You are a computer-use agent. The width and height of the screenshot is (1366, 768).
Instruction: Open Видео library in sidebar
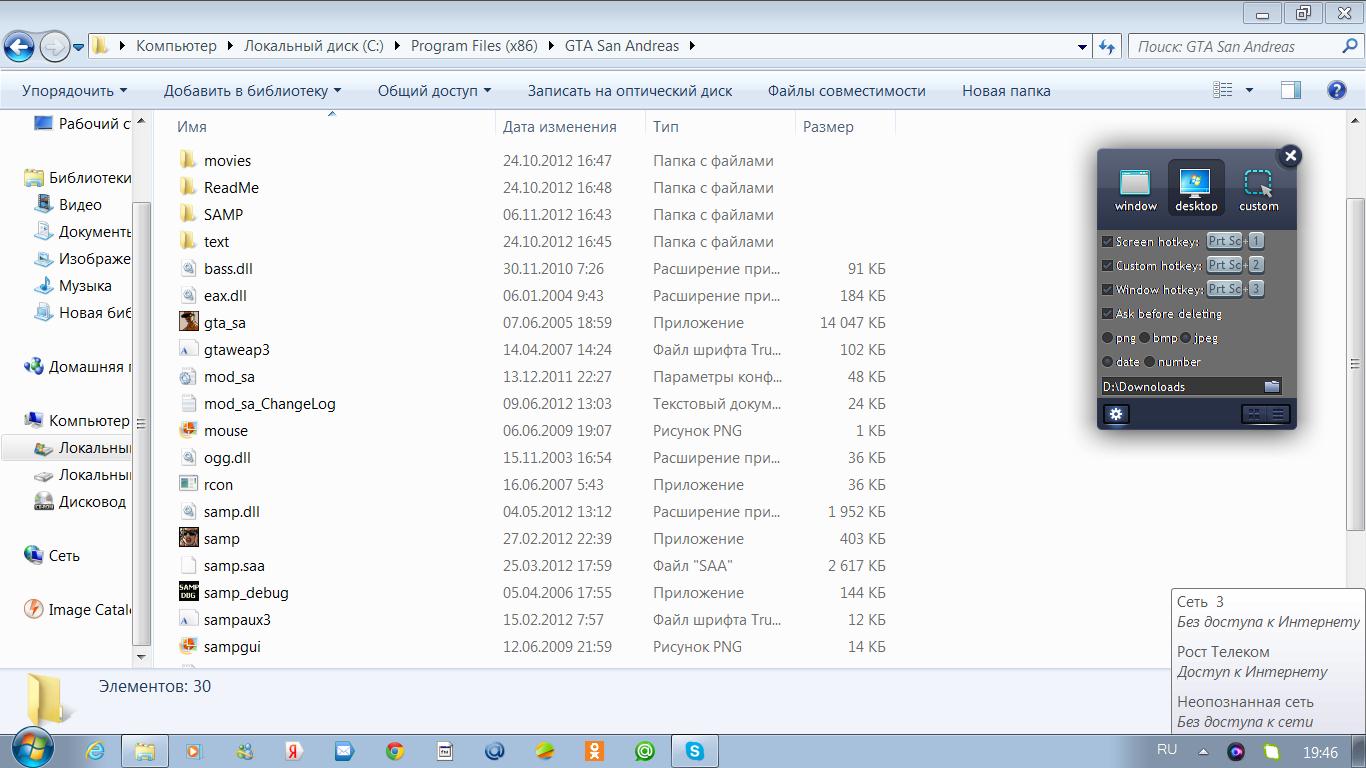point(80,204)
